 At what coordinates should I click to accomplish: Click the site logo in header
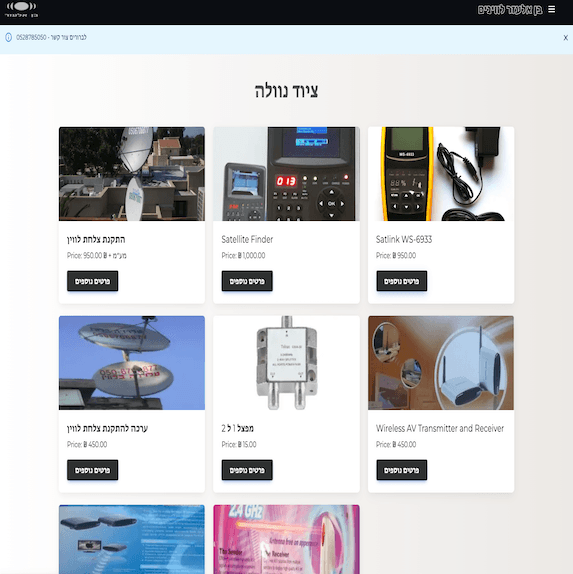[x=22, y=10]
